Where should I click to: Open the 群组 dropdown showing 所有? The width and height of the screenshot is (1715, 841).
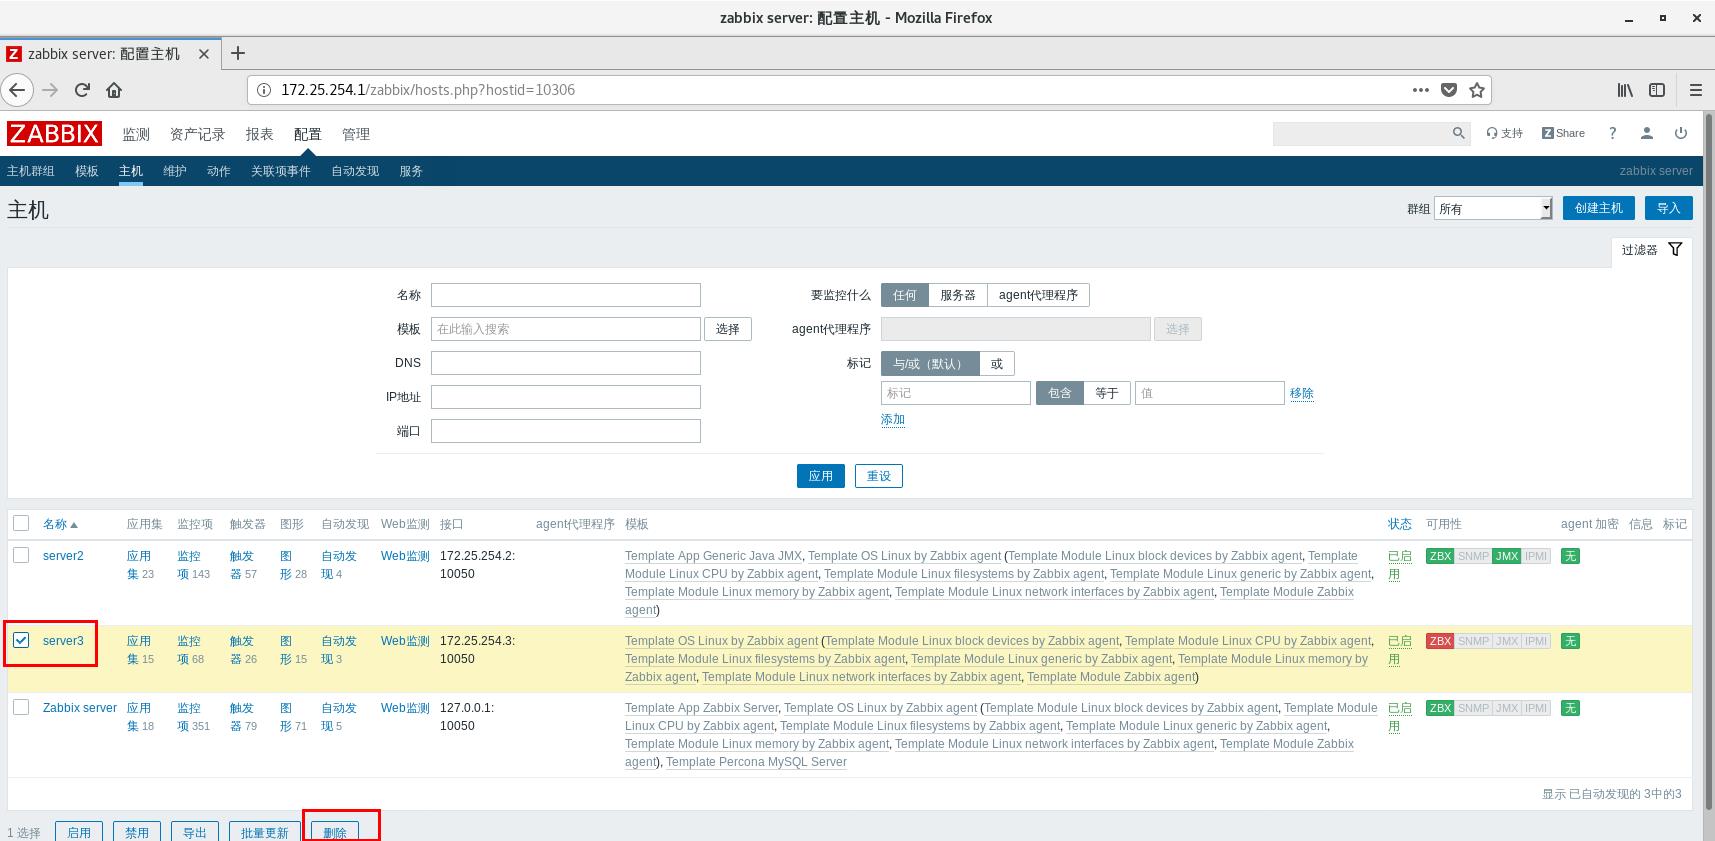pos(1493,208)
